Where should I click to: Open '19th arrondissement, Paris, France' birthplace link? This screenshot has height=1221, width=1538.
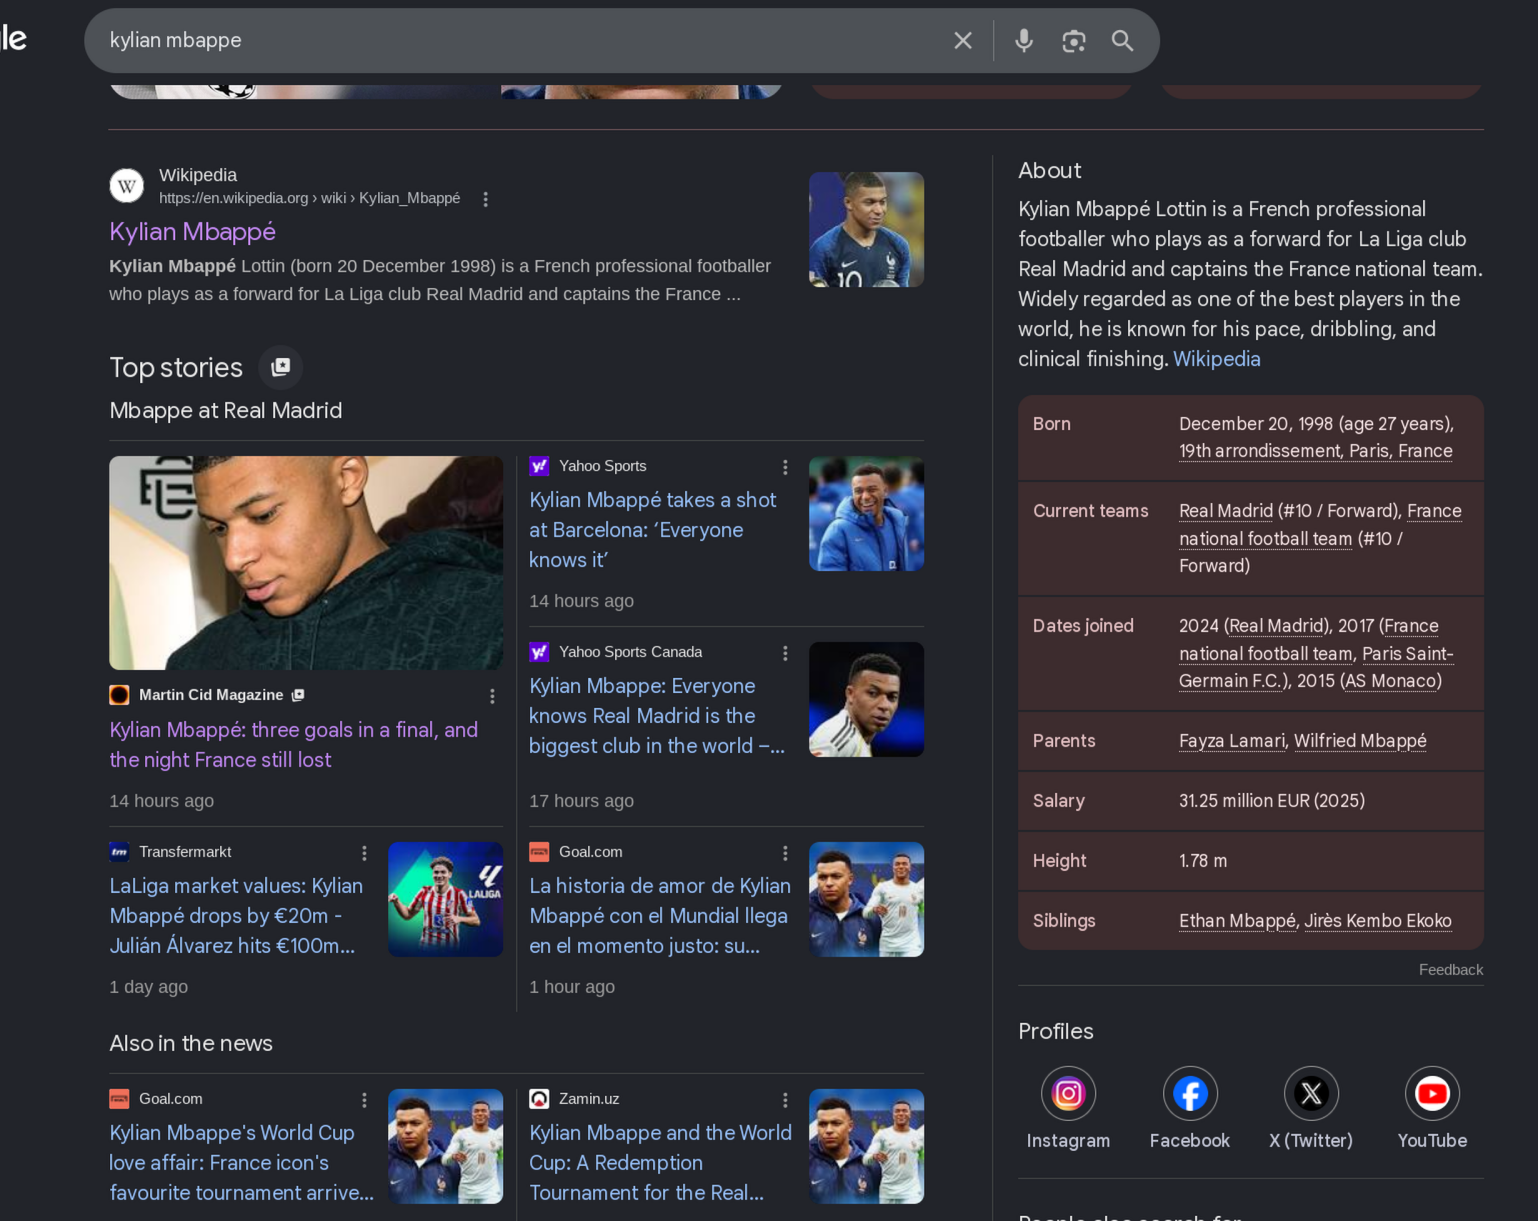[1315, 451]
